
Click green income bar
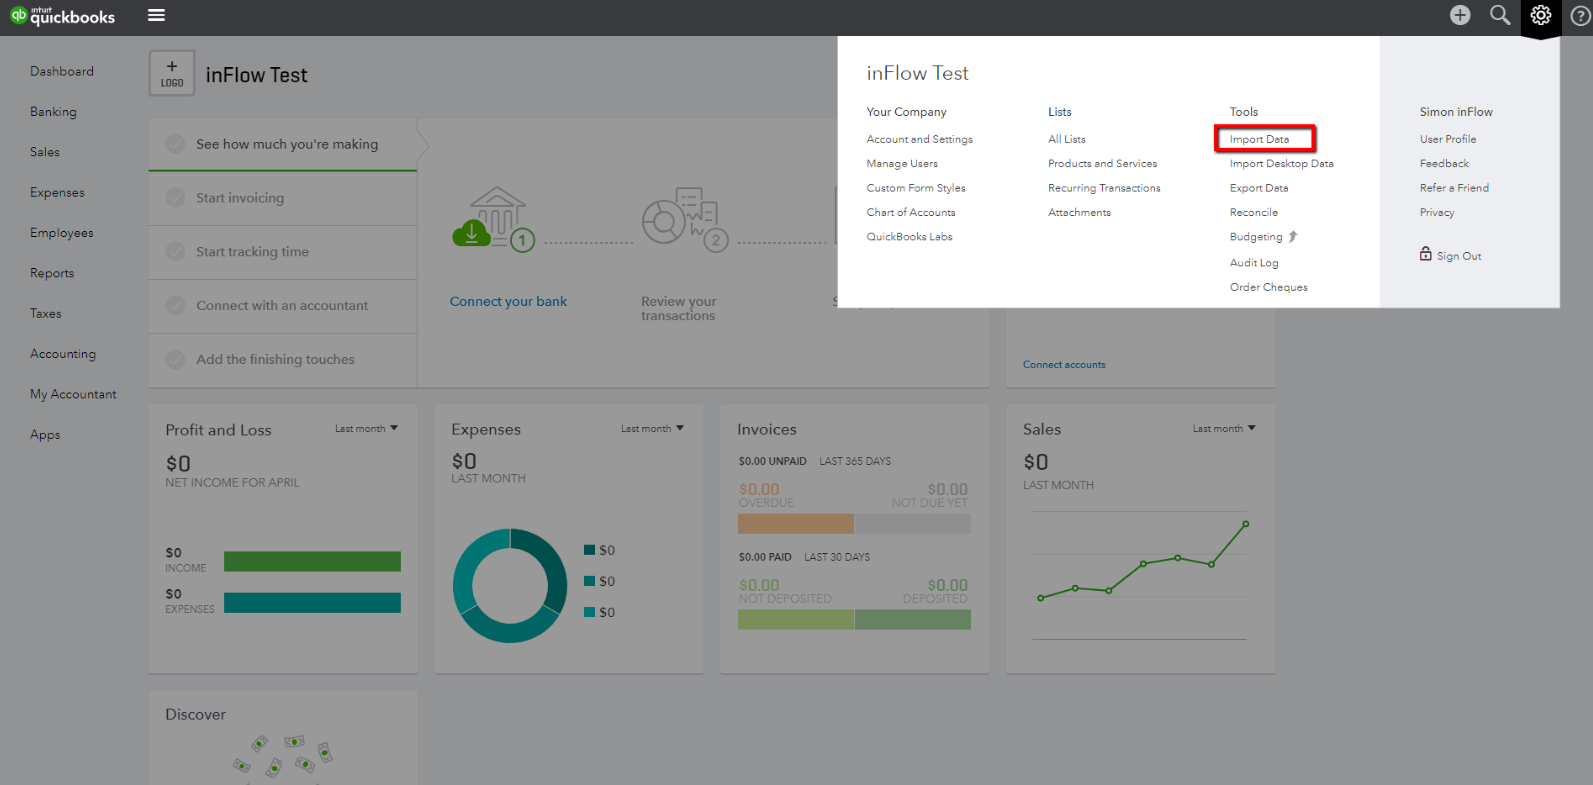click(312, 561)
